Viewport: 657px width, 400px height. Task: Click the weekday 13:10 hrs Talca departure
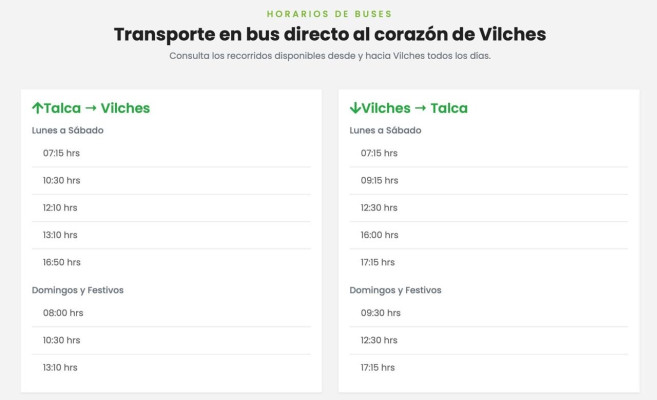pyautogui.click(x=171, y=235)
